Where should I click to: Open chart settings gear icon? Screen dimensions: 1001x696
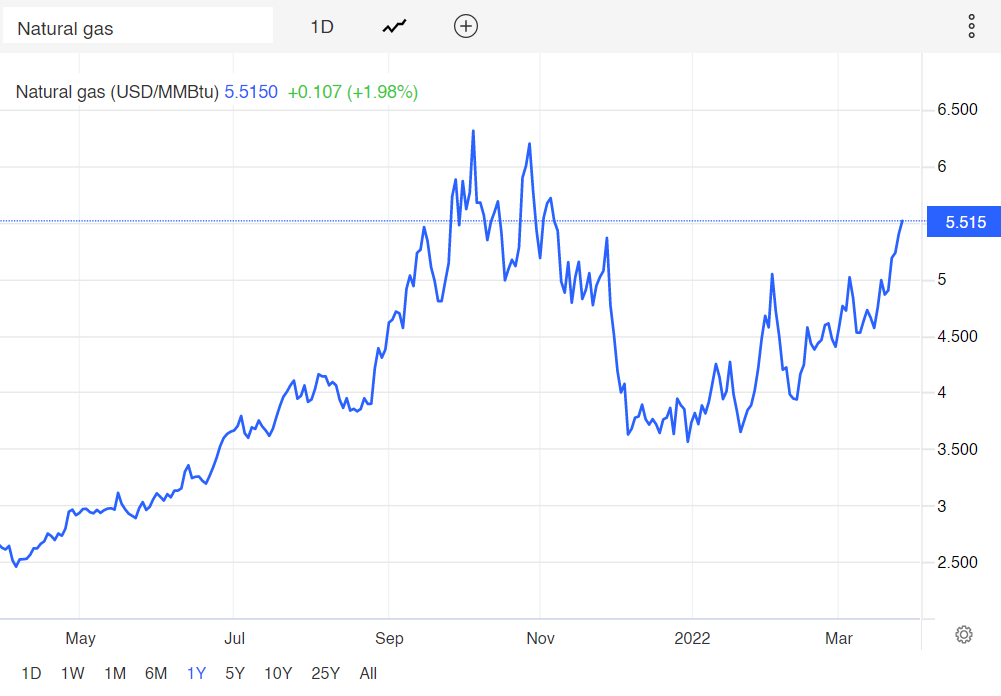pos(964,634)
